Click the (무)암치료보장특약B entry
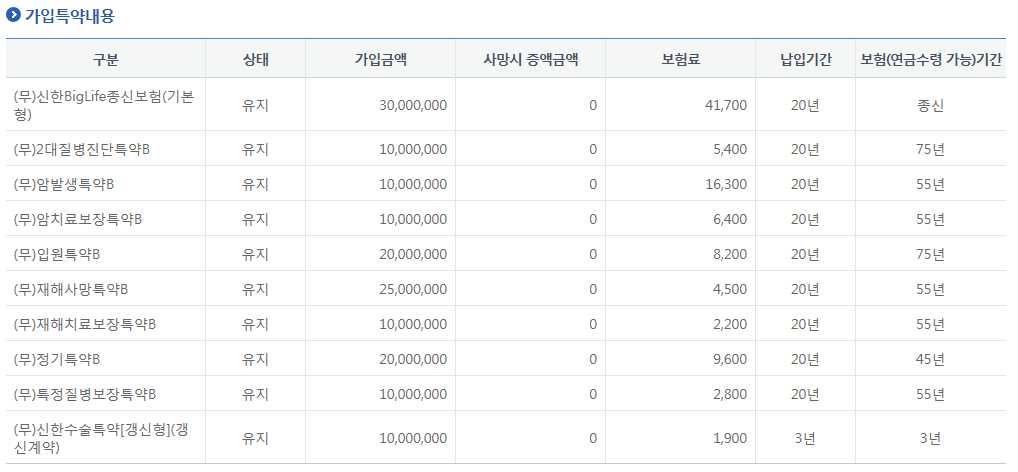This screenshot has width=1018, height=472. 78,219
